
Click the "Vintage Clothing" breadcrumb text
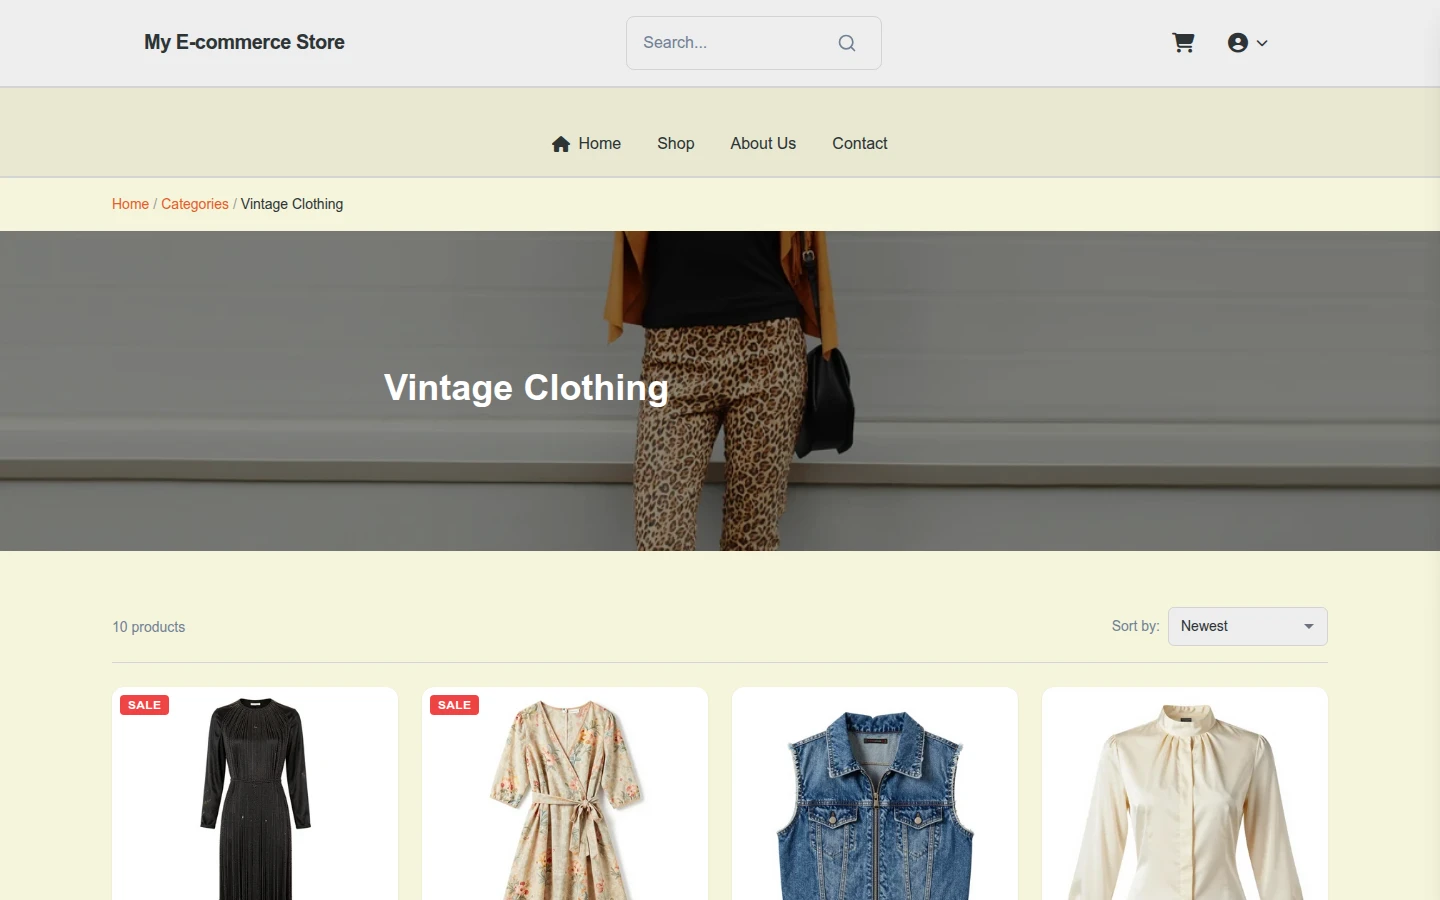[x=292, y=204]
